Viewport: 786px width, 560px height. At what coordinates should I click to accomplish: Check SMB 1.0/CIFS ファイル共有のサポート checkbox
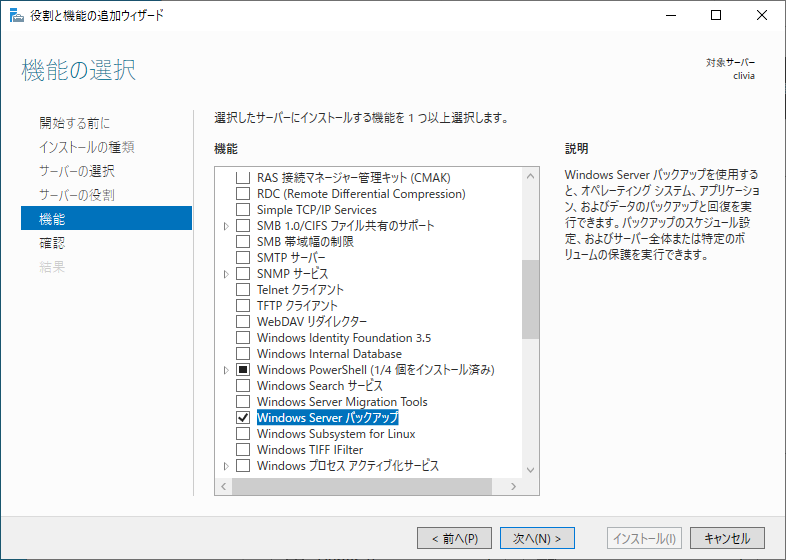(x=243, y=226)
